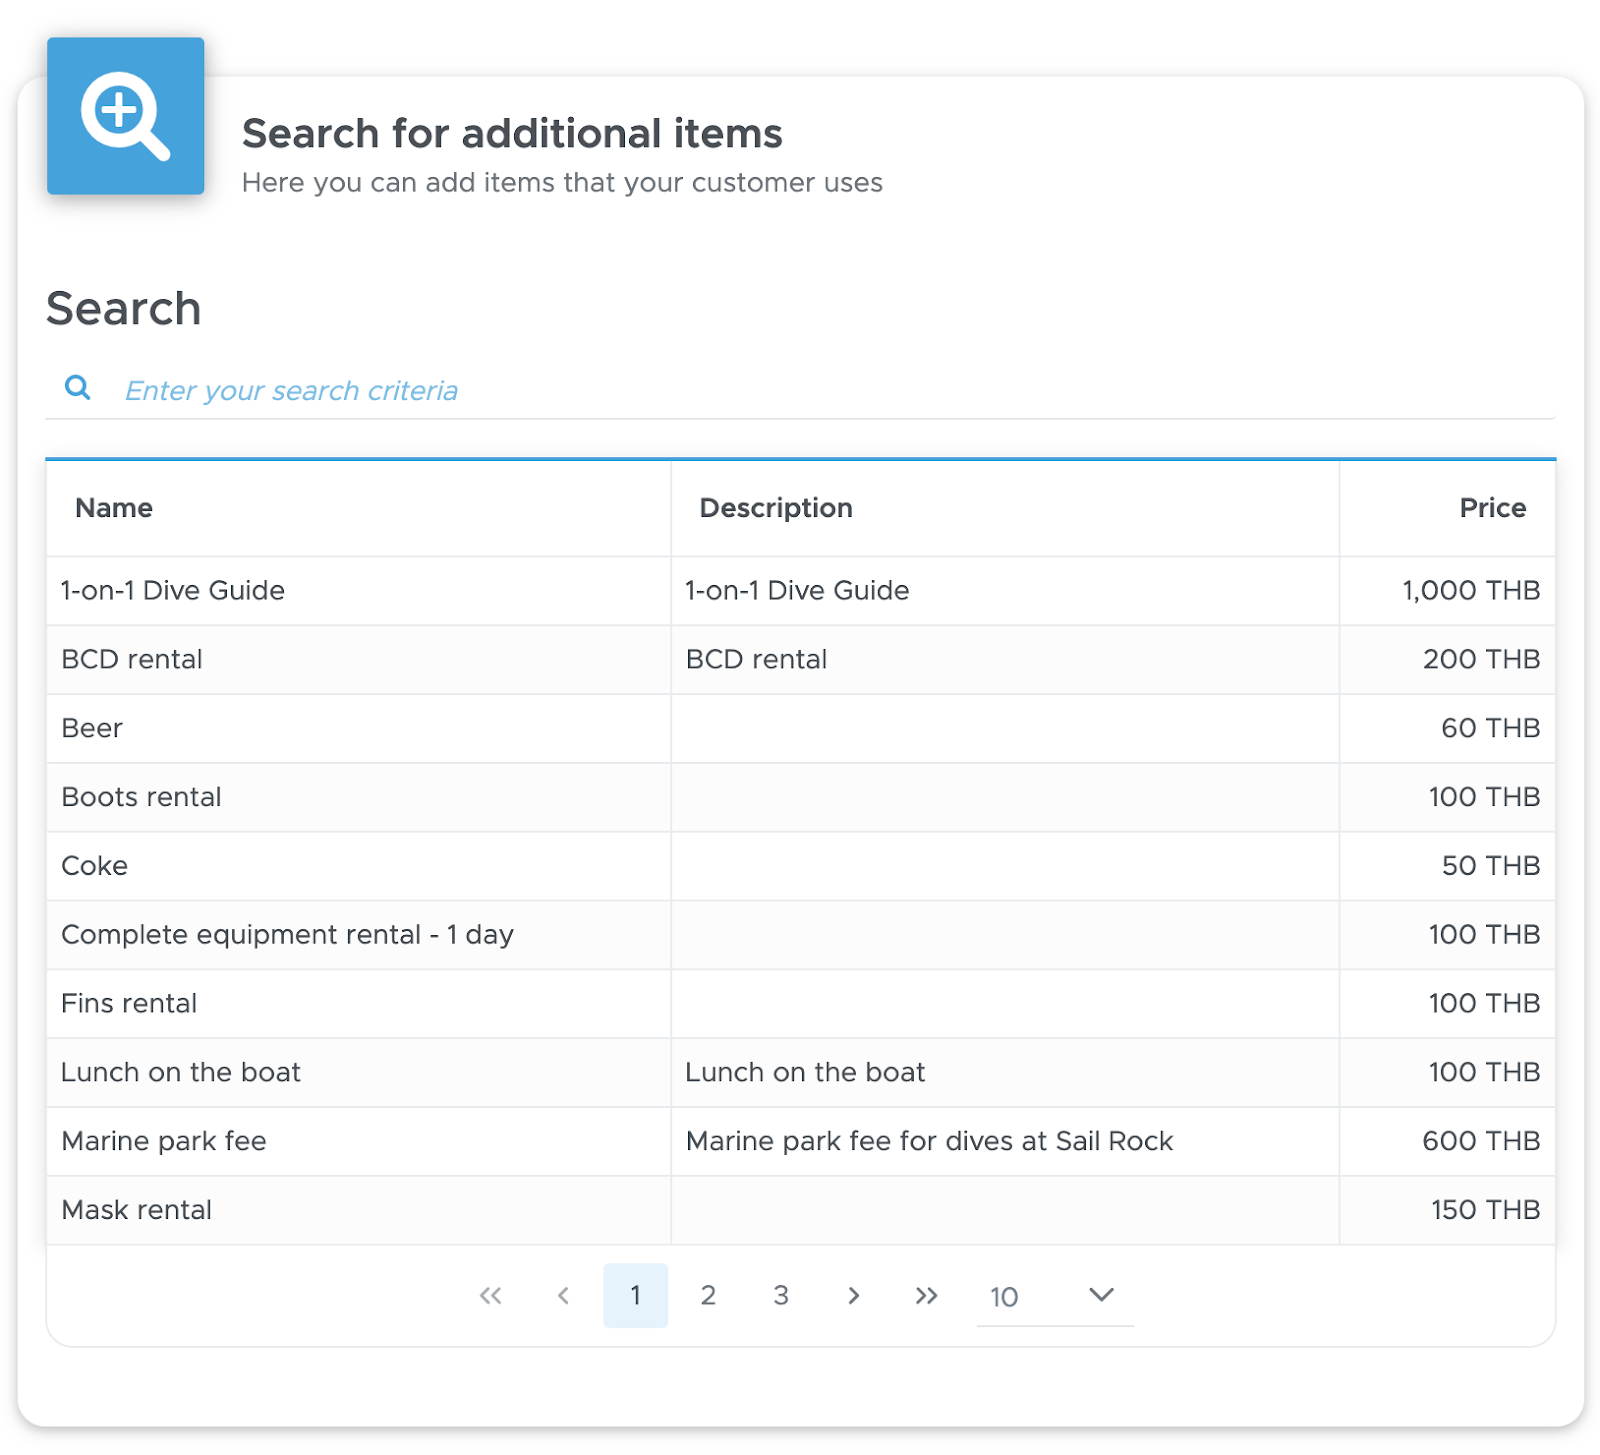Open rows-per-page dropdown showing 10
The height and width of the screenshot is (1455, 1600).
point(1054,1296)
